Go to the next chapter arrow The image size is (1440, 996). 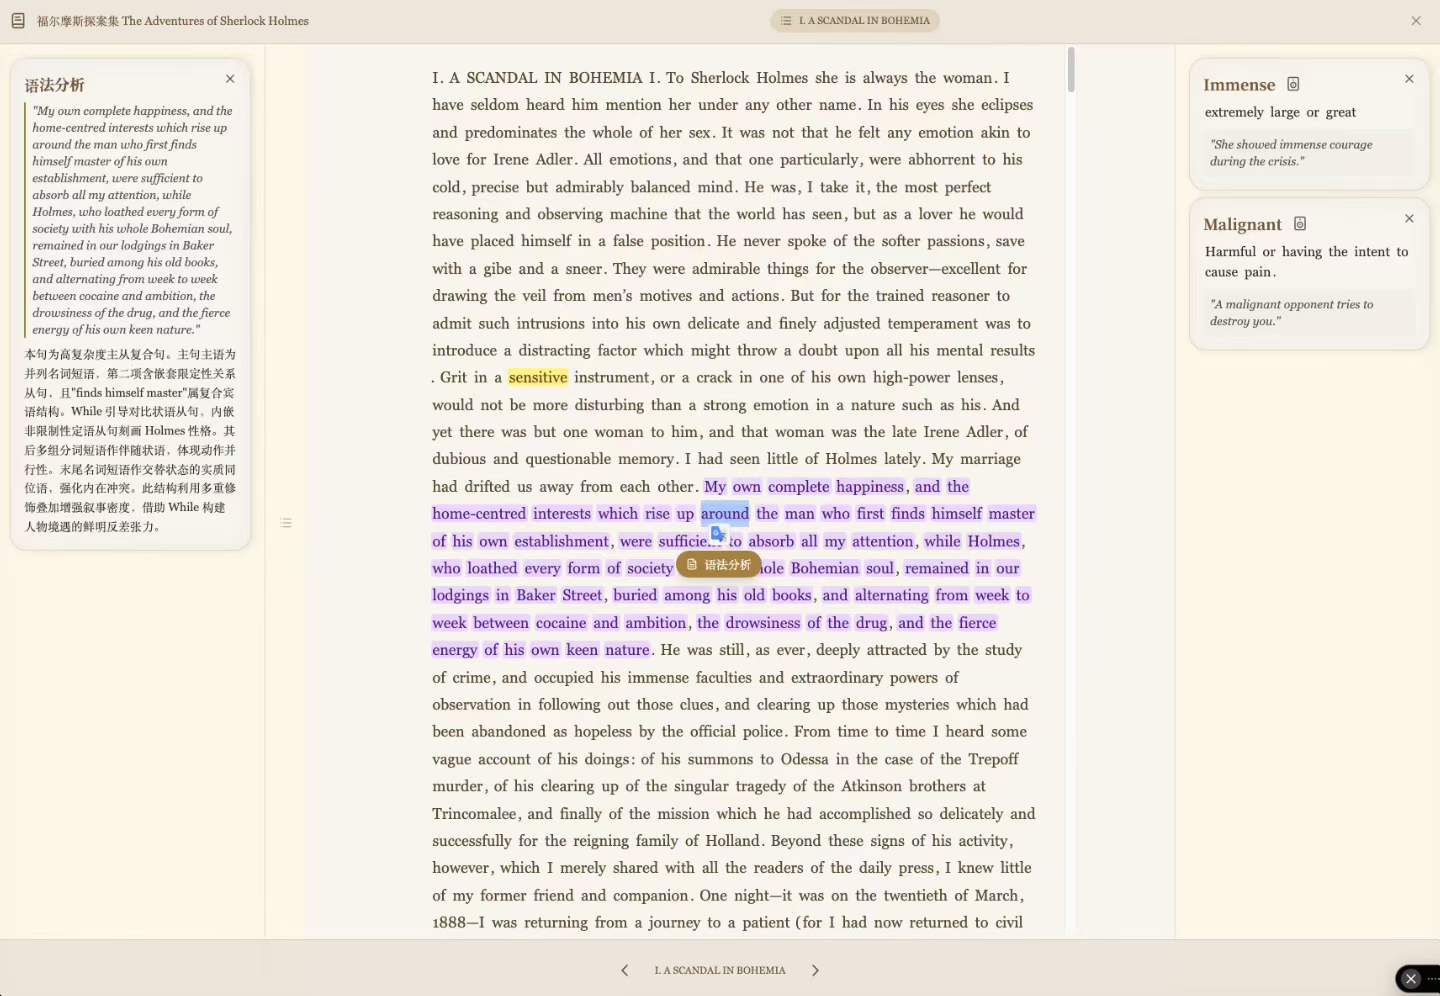pos(815,970)
